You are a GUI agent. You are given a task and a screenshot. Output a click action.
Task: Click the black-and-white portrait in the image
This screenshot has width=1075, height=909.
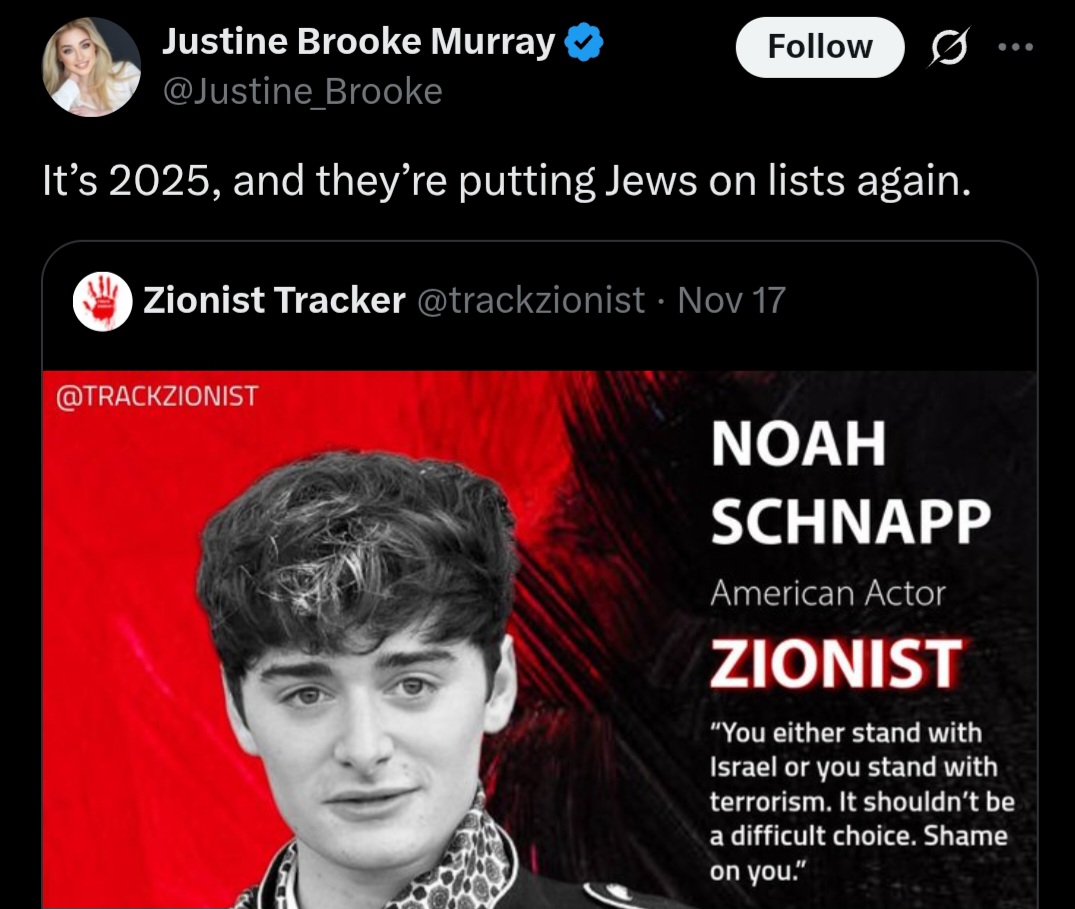coord(370,680)
